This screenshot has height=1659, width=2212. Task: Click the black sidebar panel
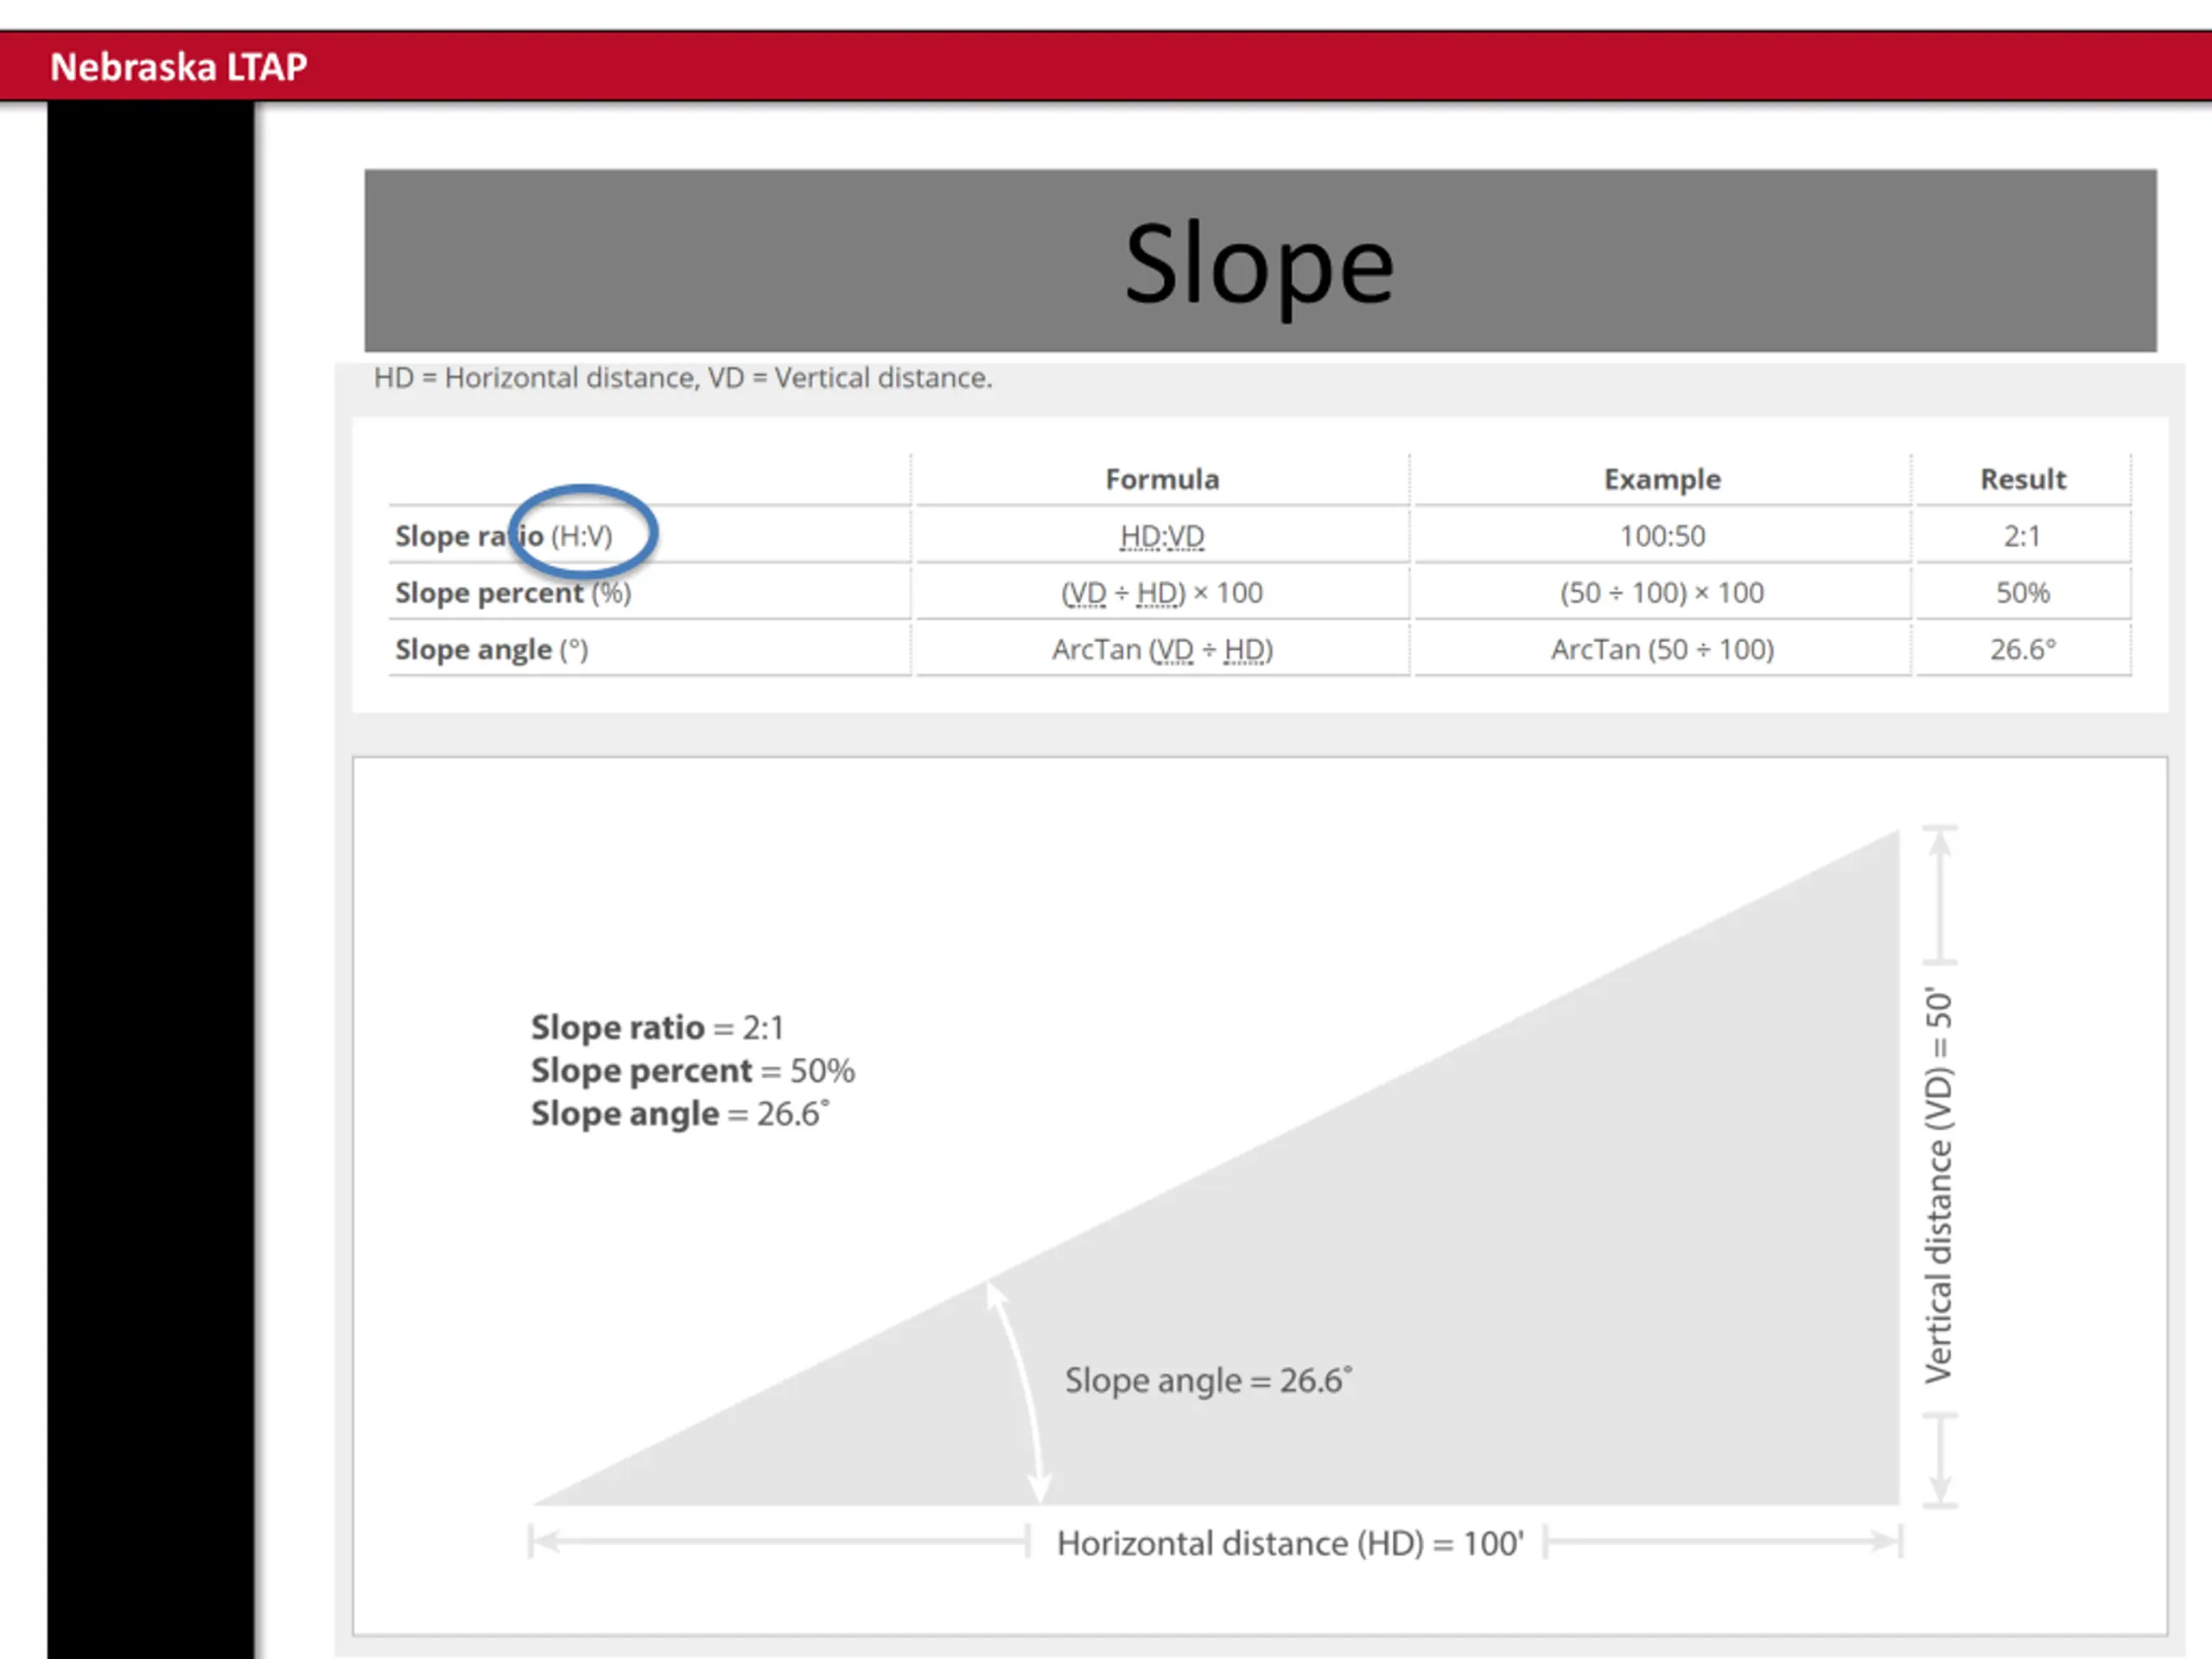150,880
